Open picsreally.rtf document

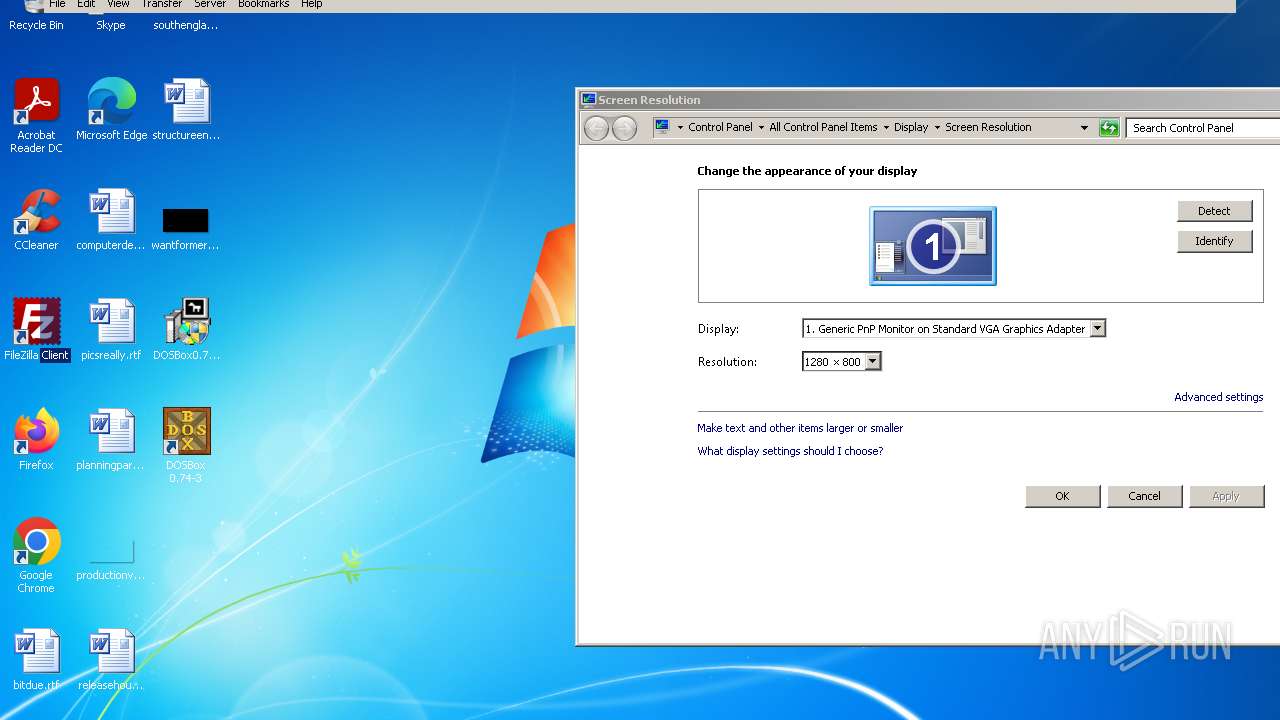tap(111, 330)
